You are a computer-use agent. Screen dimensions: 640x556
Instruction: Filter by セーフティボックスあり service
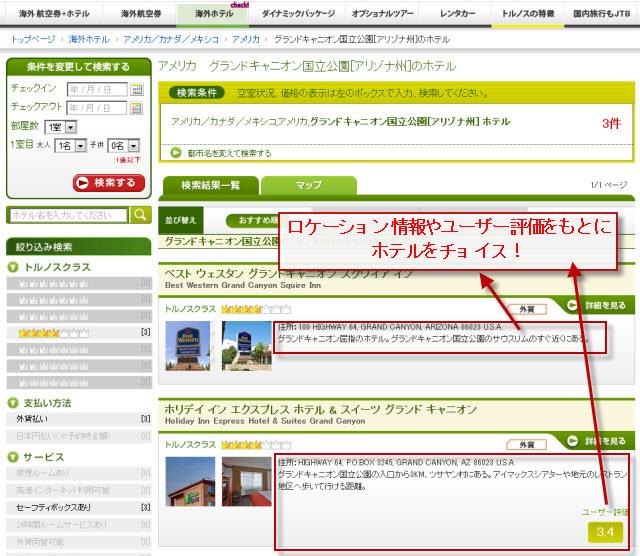(79, 507)
